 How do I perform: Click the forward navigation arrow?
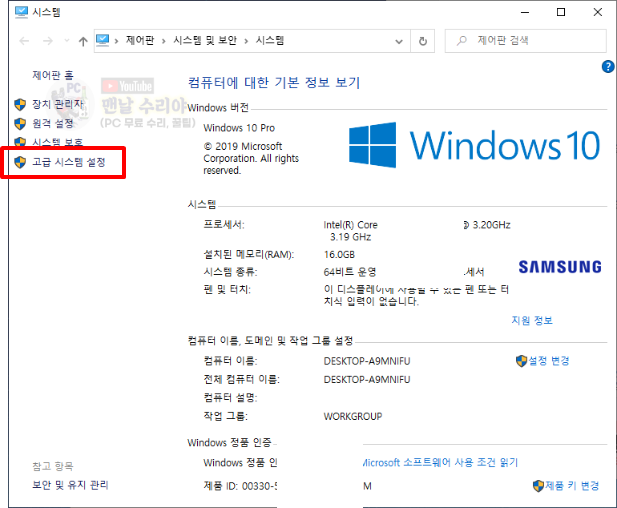coord(48,41)
